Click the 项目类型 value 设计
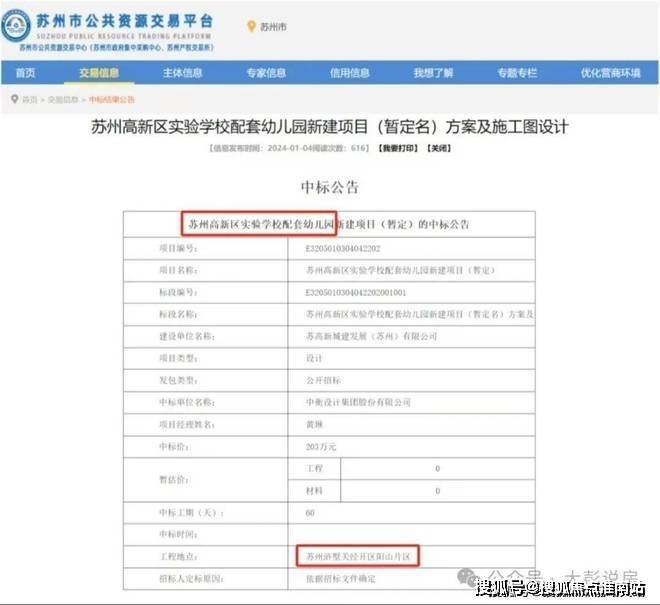Screen dimensions: 660x605 [x=314, y=358]
